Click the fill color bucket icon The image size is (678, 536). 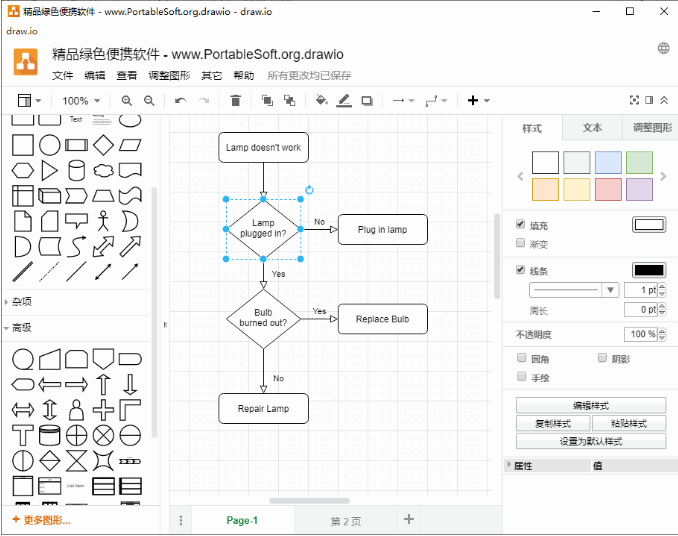coord(321,100)
